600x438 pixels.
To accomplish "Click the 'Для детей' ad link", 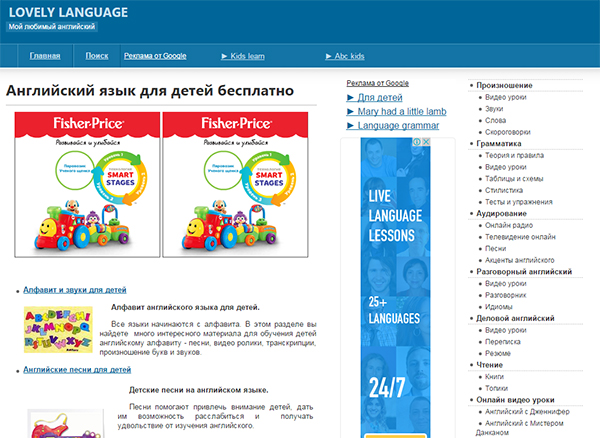I will coord(380,97).
